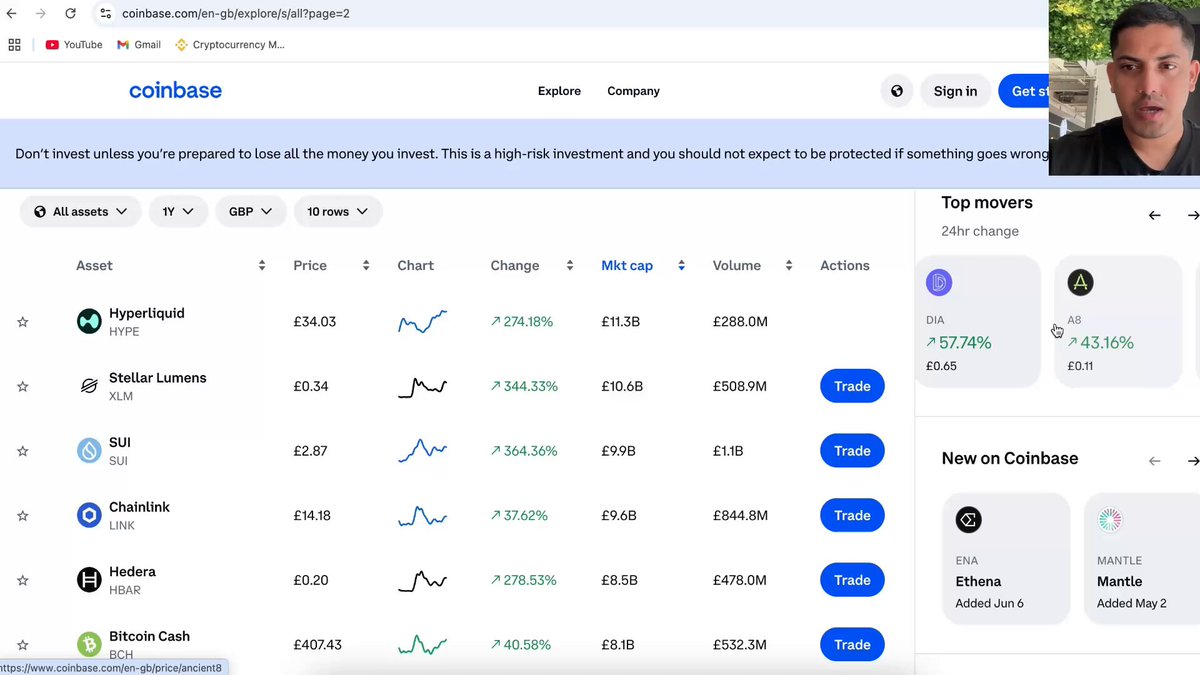
Task: Click Hyperliquid price £34.03
Action: coord(314,322)
